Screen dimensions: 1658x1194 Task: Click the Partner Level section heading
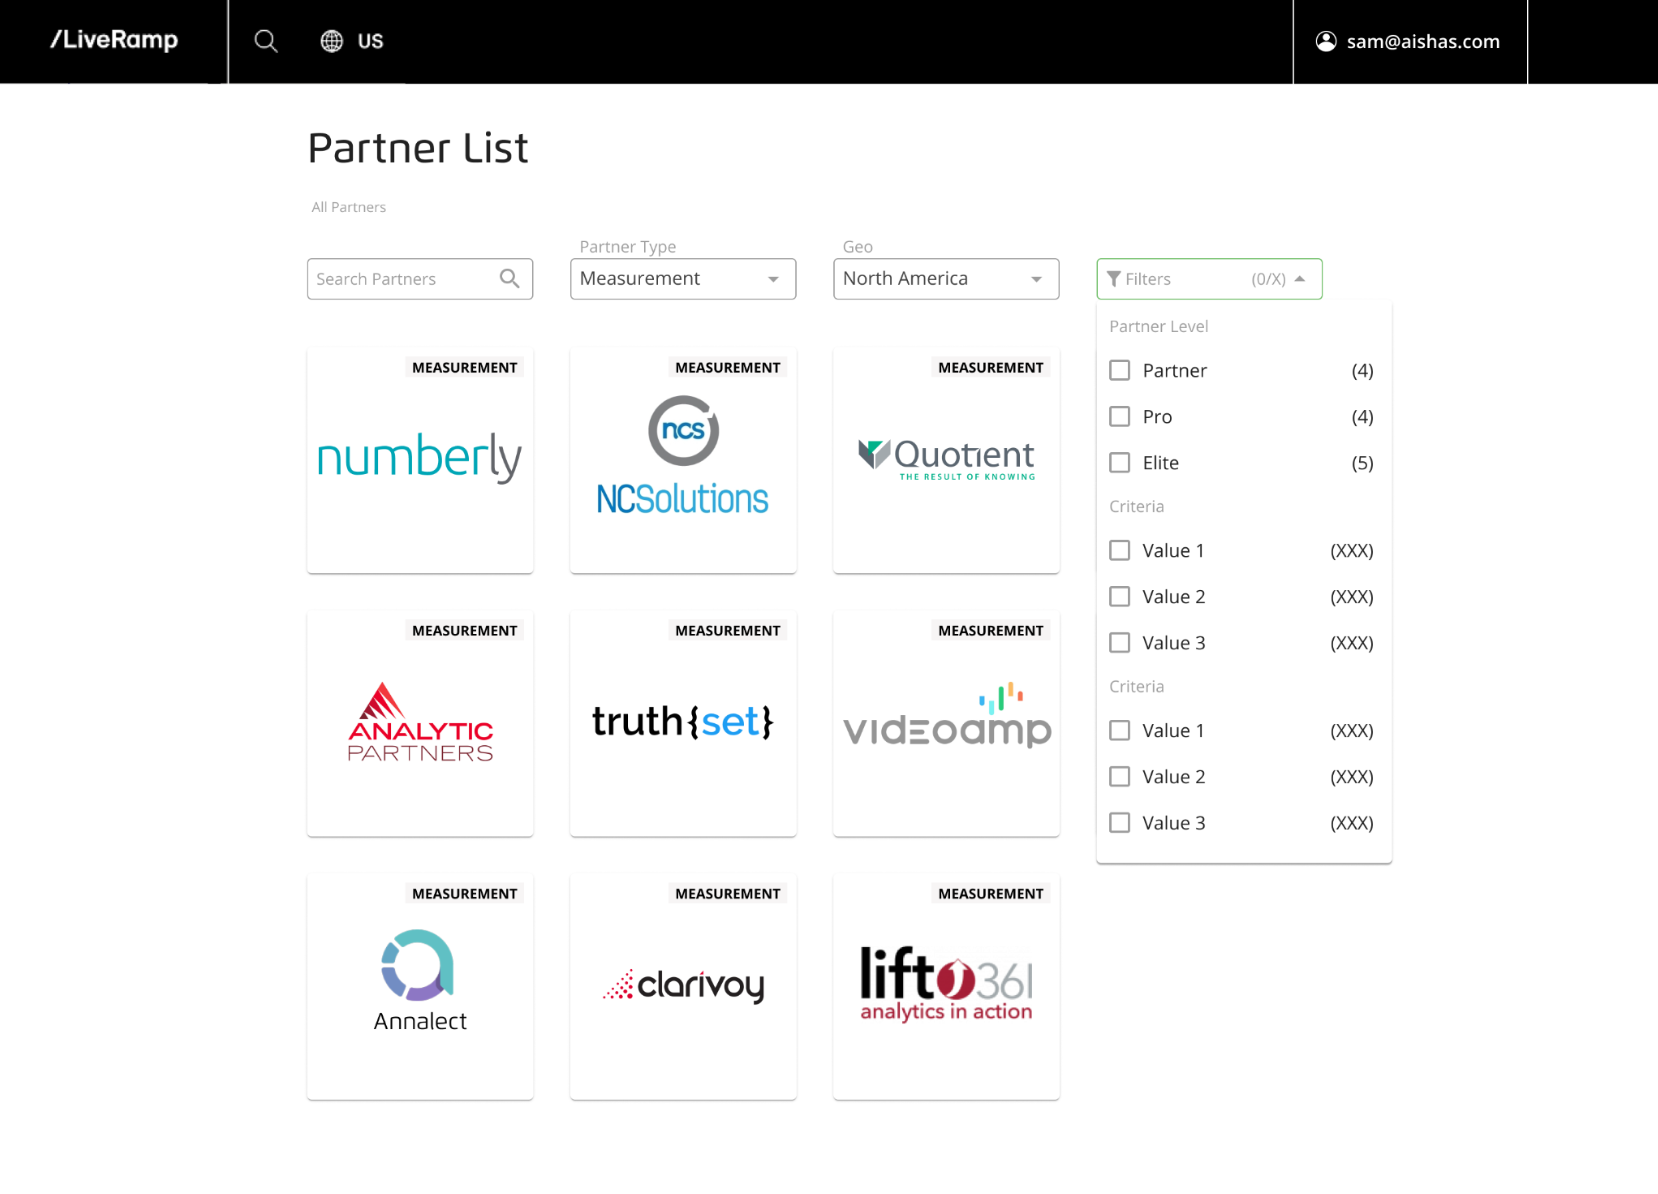(x=1158, y=326)
